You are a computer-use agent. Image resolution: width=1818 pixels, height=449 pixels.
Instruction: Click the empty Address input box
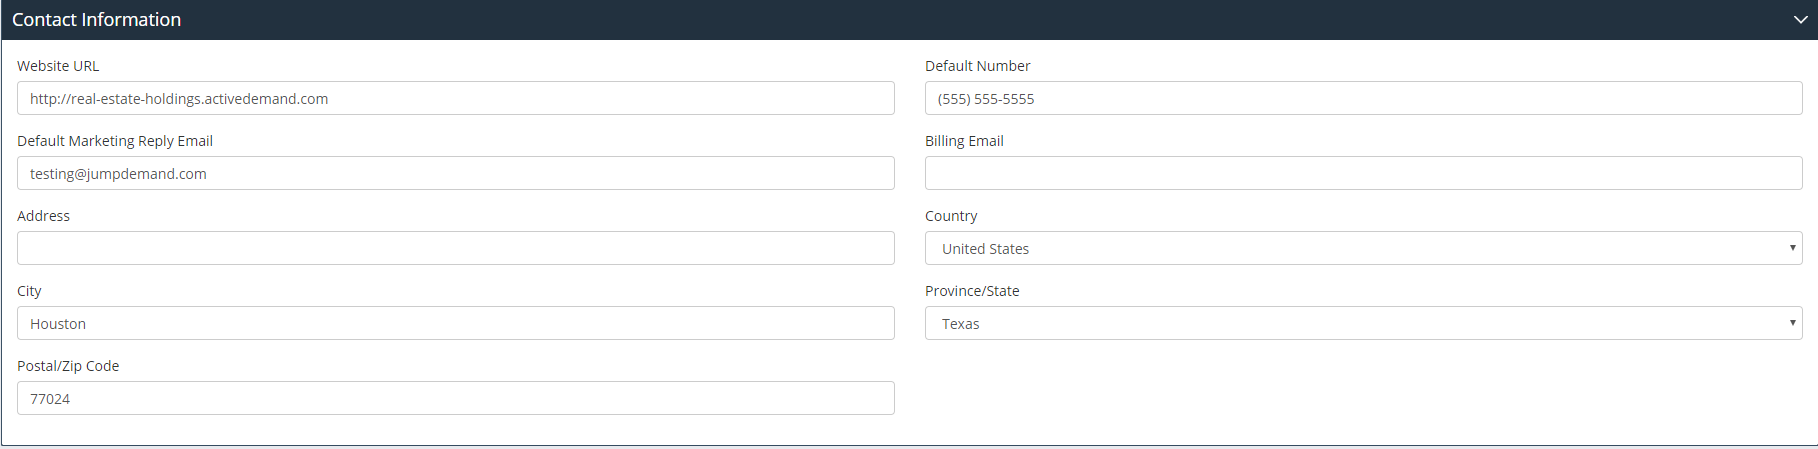point(455,248)
